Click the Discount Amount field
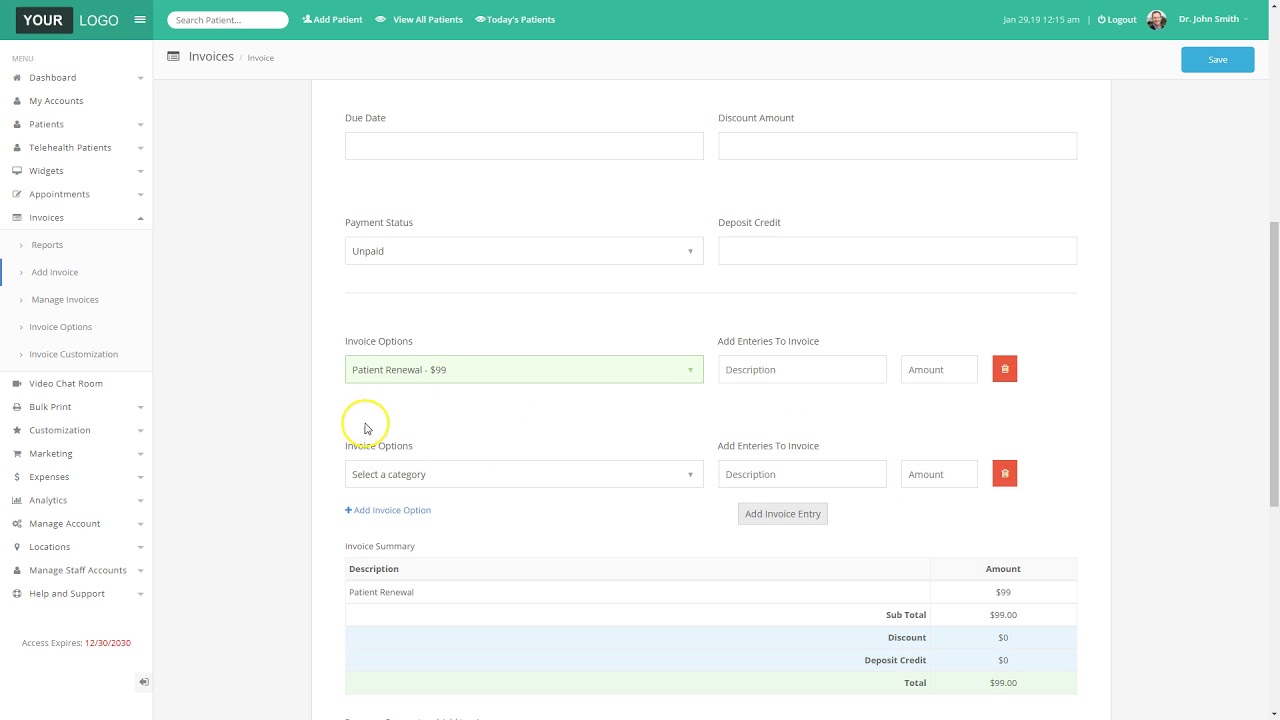Image resolution: width=1280 pixels, height=720 pixels. [897, 146]
